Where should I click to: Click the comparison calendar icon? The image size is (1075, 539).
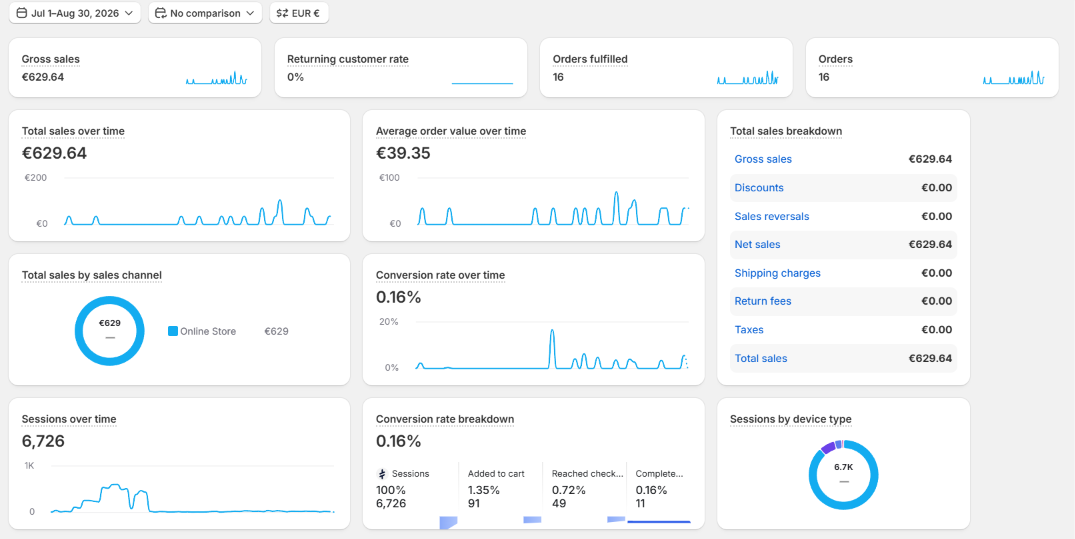click(161, 13)
